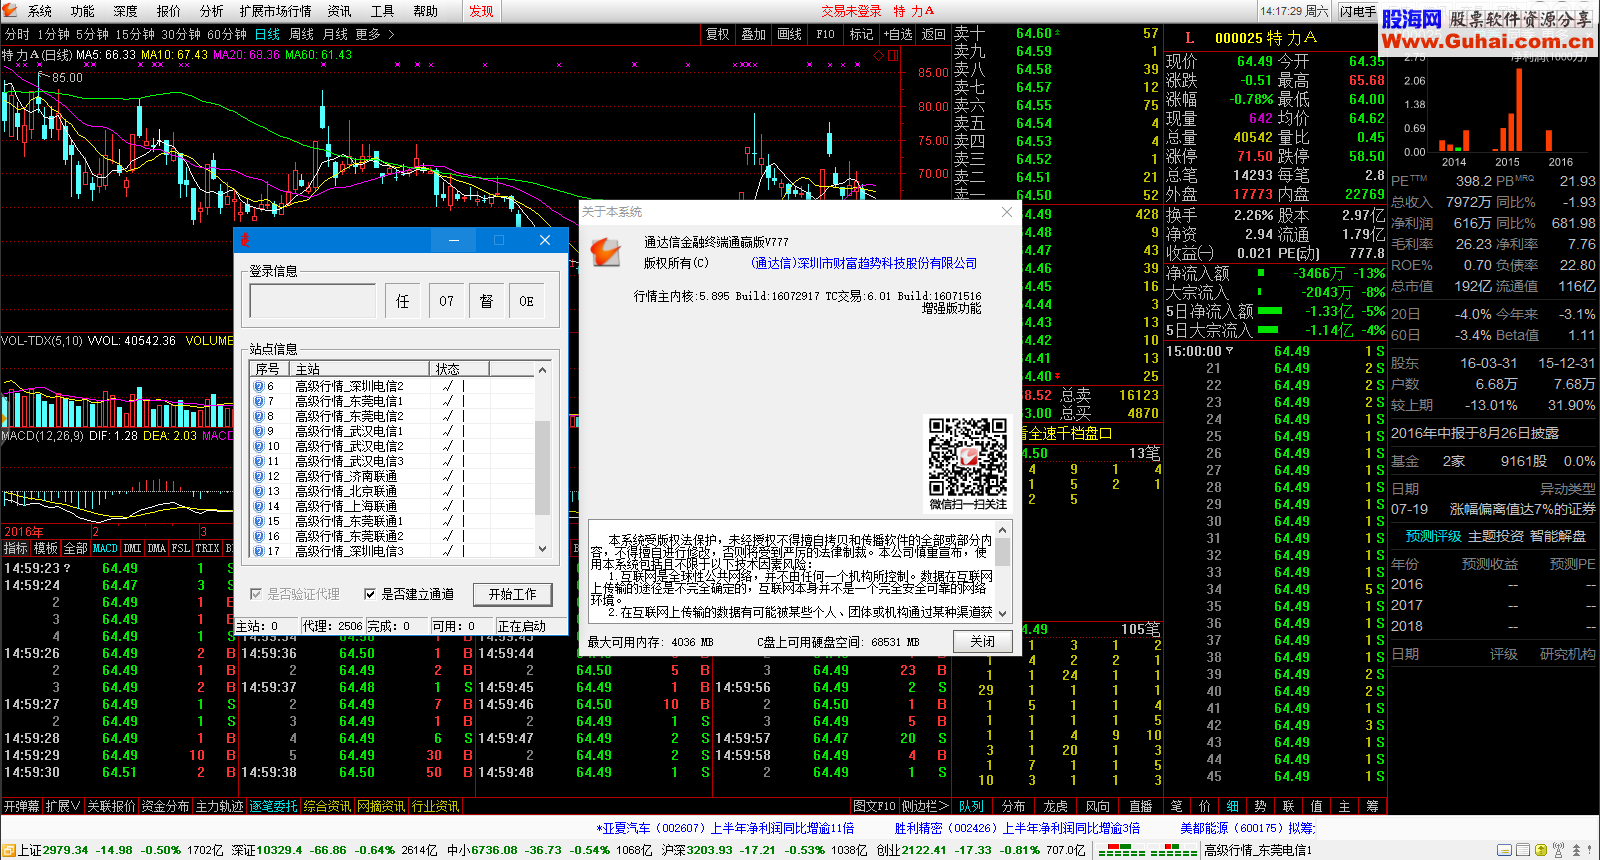
Task: Click the 主站 column header
Action: [x=360, y=369]
